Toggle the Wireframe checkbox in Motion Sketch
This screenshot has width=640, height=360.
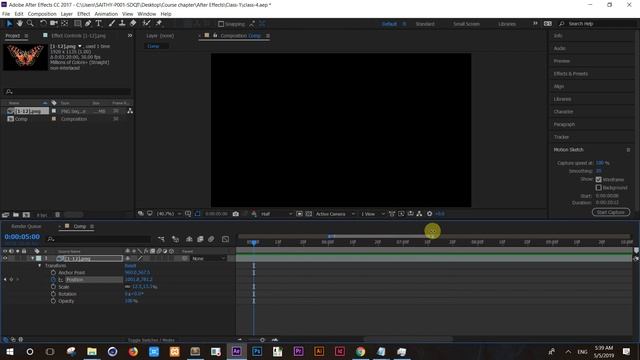[x=598, y=180]
